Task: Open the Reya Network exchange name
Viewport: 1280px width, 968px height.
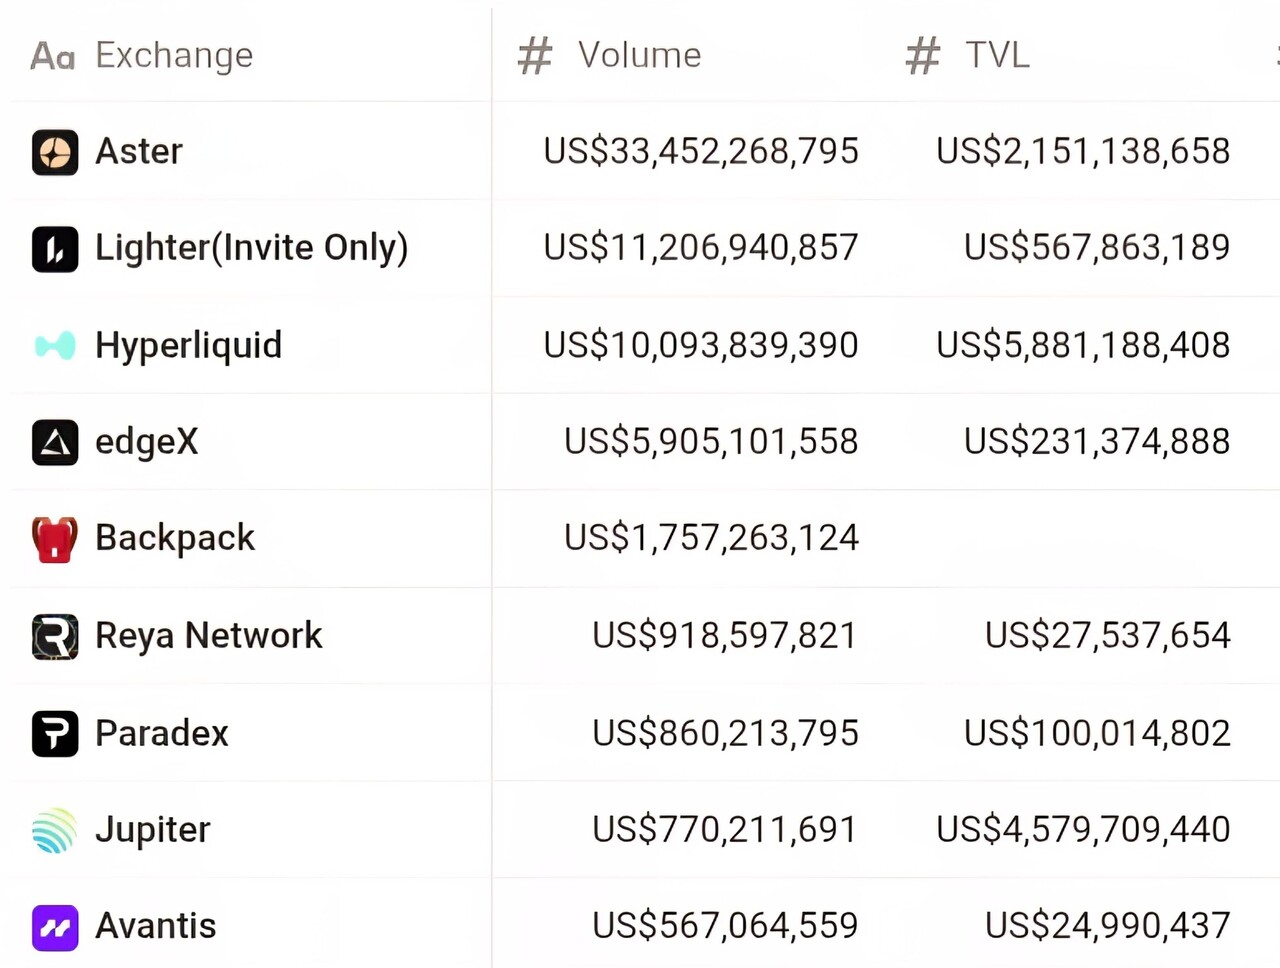Action: [208, 636]
